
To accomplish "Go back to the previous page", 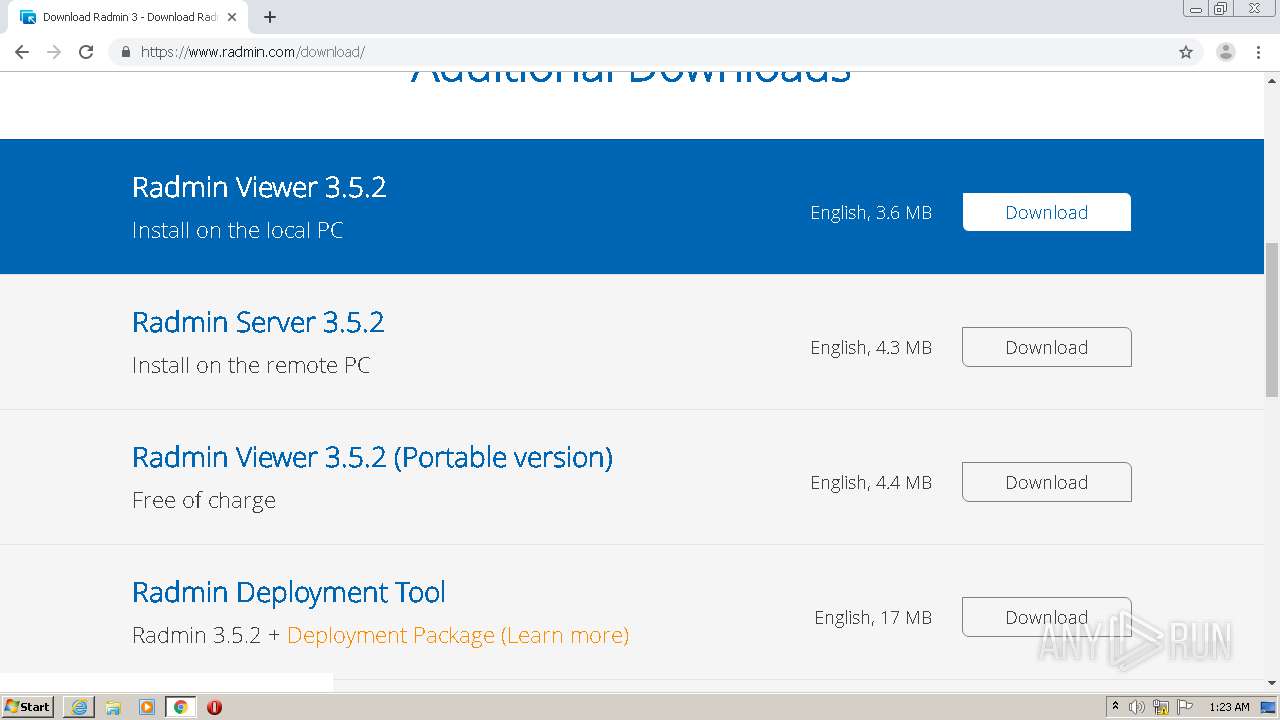I will click(22, 52).
